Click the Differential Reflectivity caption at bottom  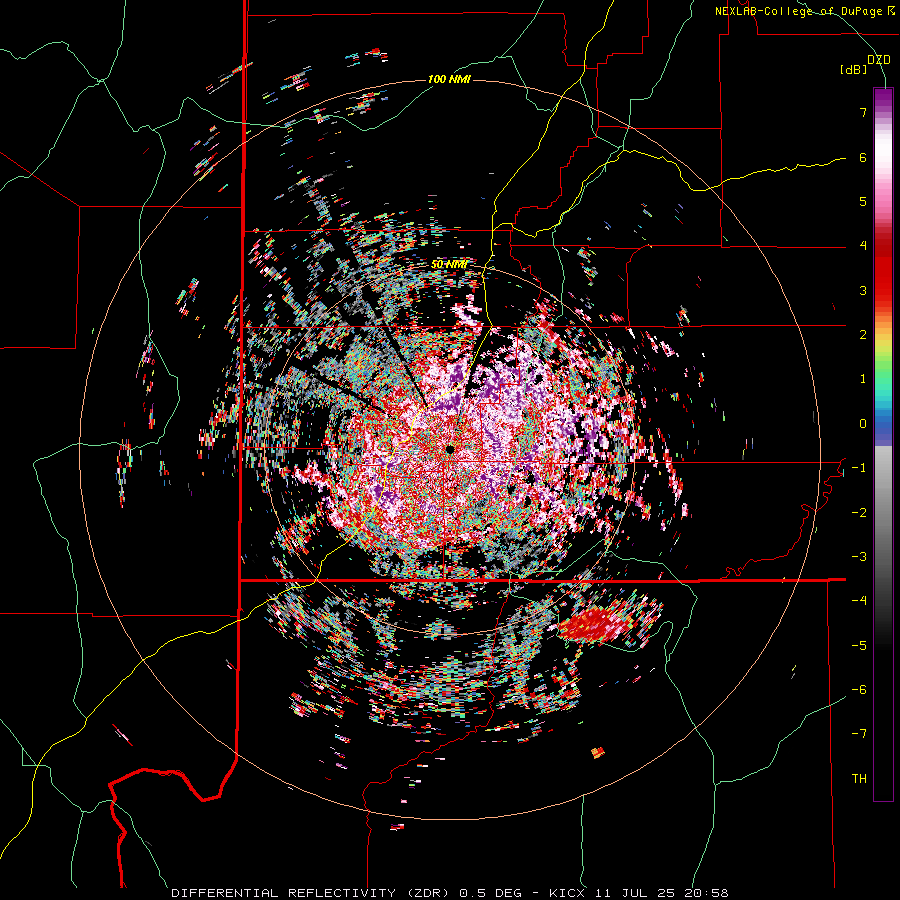pos(450,893)
